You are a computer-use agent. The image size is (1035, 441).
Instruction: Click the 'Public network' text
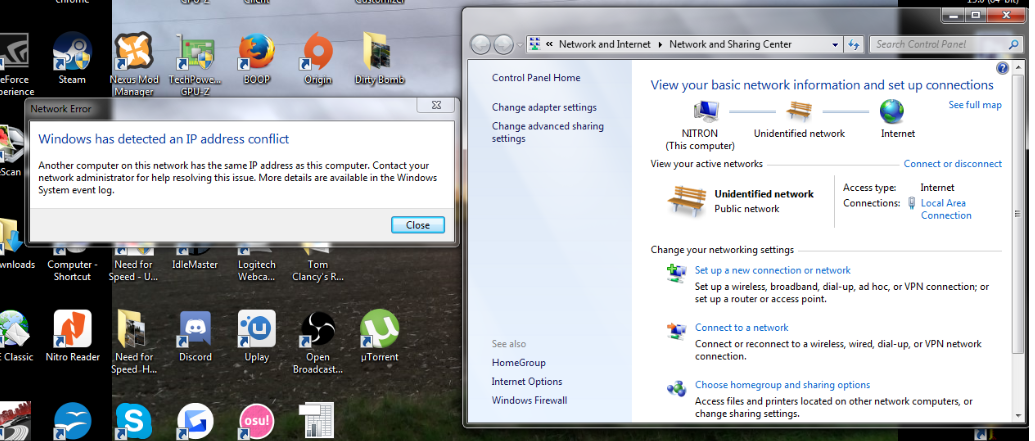point(747,209)
